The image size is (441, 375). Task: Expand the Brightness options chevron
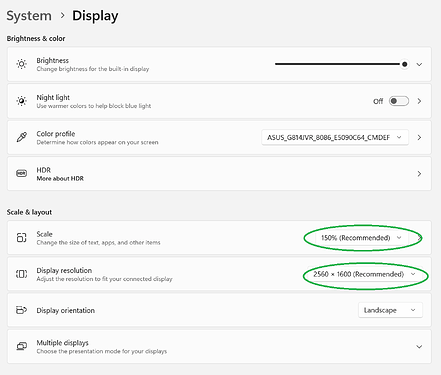point(419,64)
